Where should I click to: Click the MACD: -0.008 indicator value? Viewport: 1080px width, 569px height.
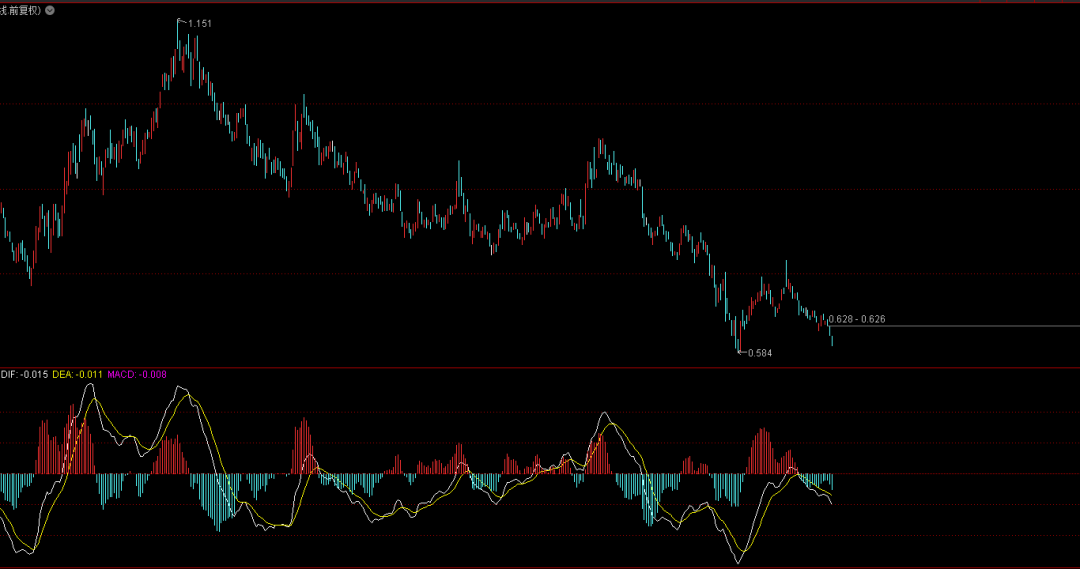tap(137, 374)
